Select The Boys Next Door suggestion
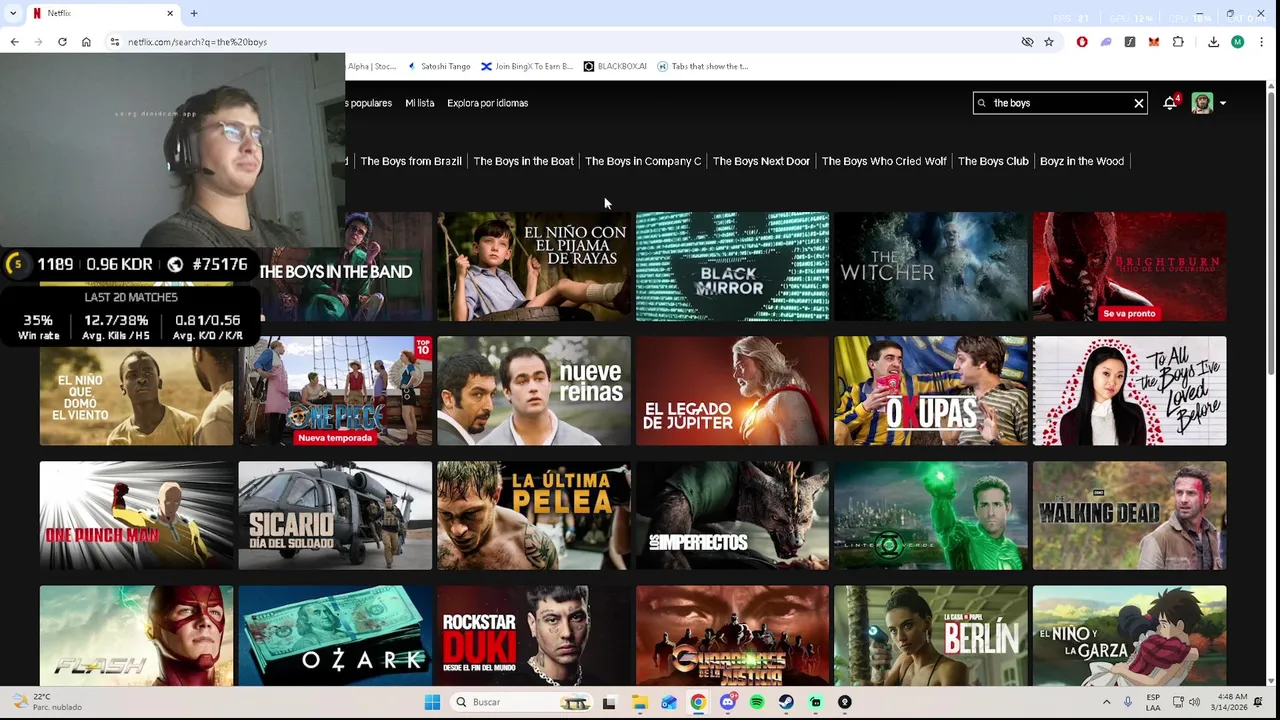Viewport: 1280px width, 720px height. (761, 161)
